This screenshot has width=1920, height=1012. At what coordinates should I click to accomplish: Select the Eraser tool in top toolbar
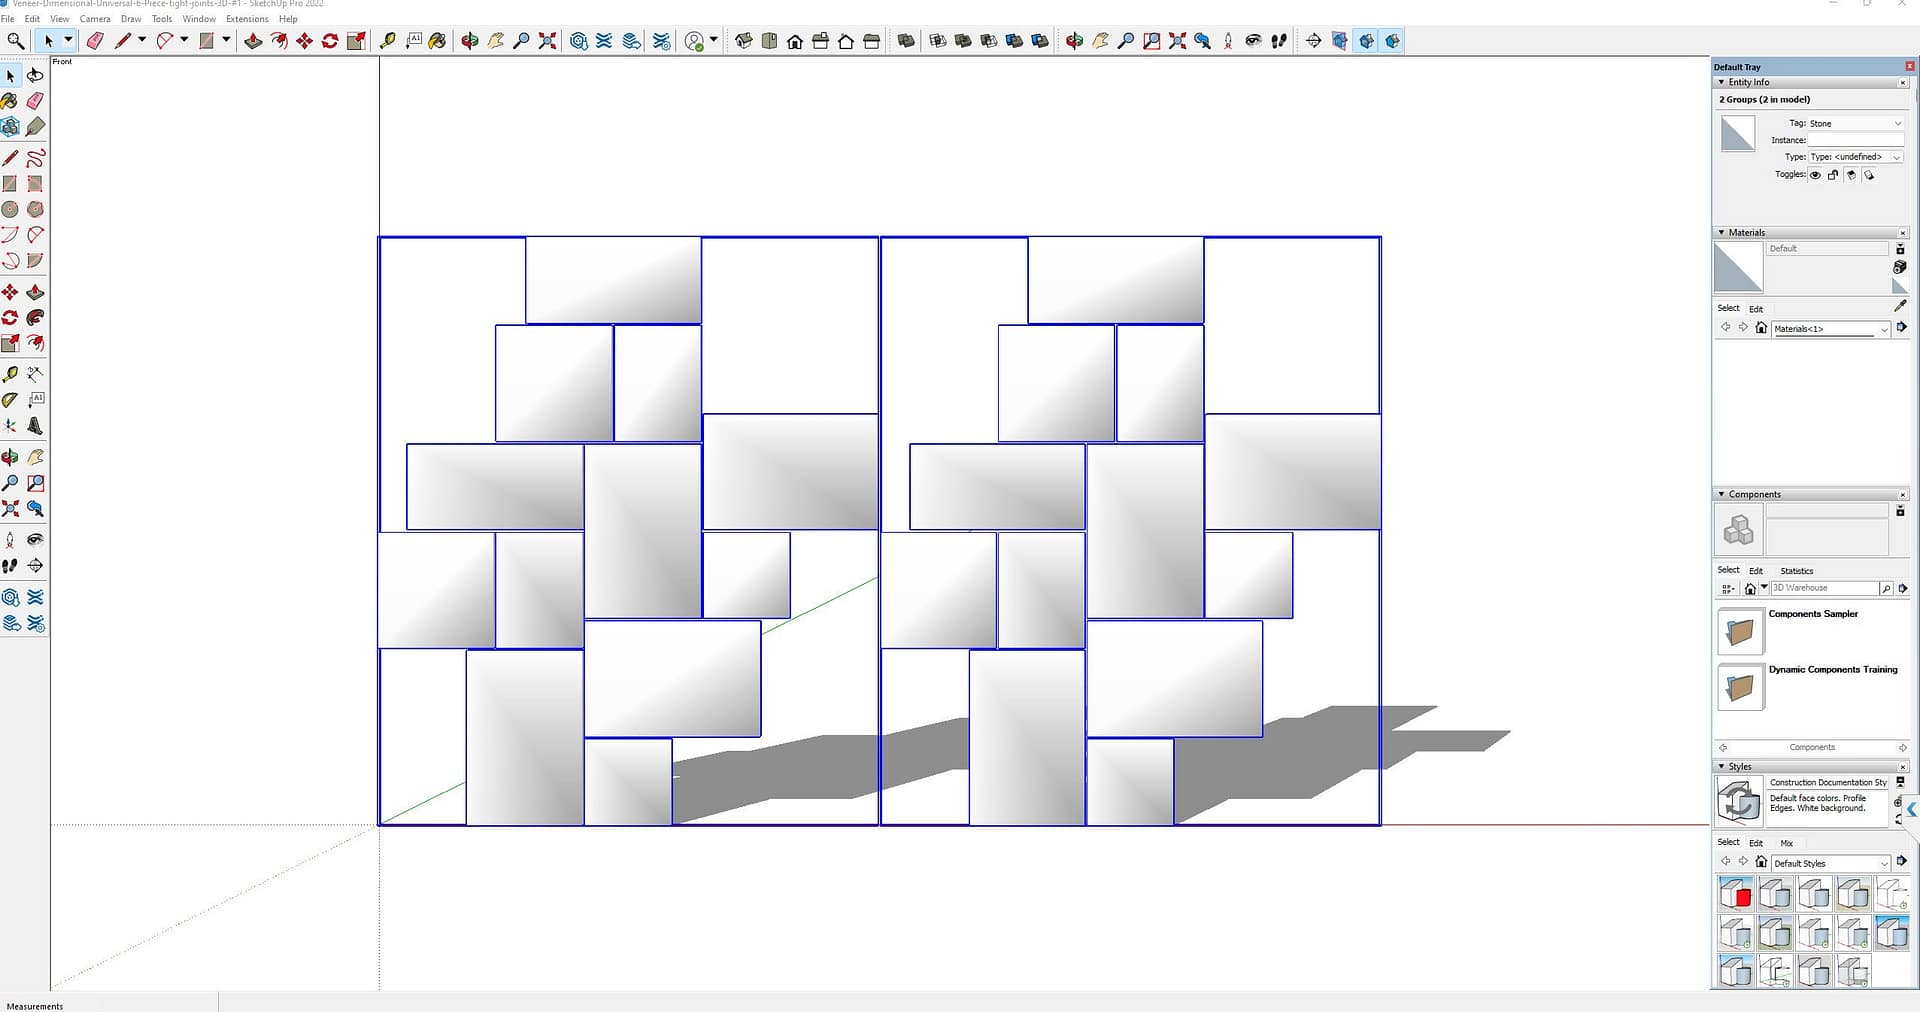coord(95,41)
